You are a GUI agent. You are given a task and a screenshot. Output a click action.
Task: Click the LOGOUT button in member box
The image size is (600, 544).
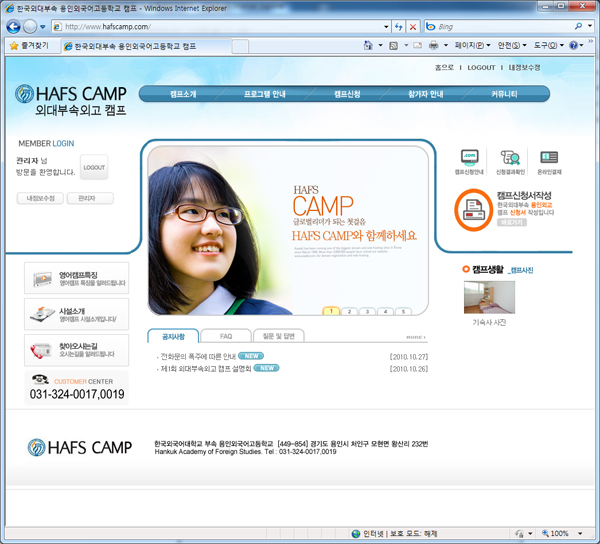coord(94,167)
